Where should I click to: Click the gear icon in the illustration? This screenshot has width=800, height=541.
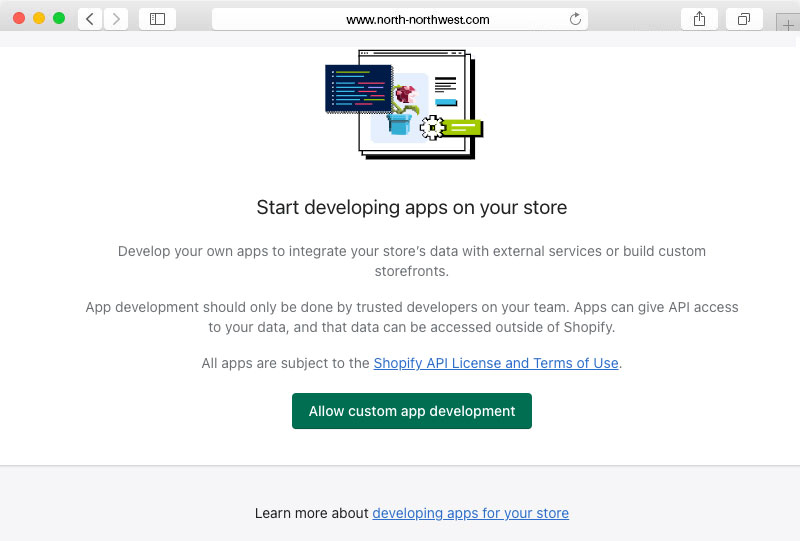432,127
